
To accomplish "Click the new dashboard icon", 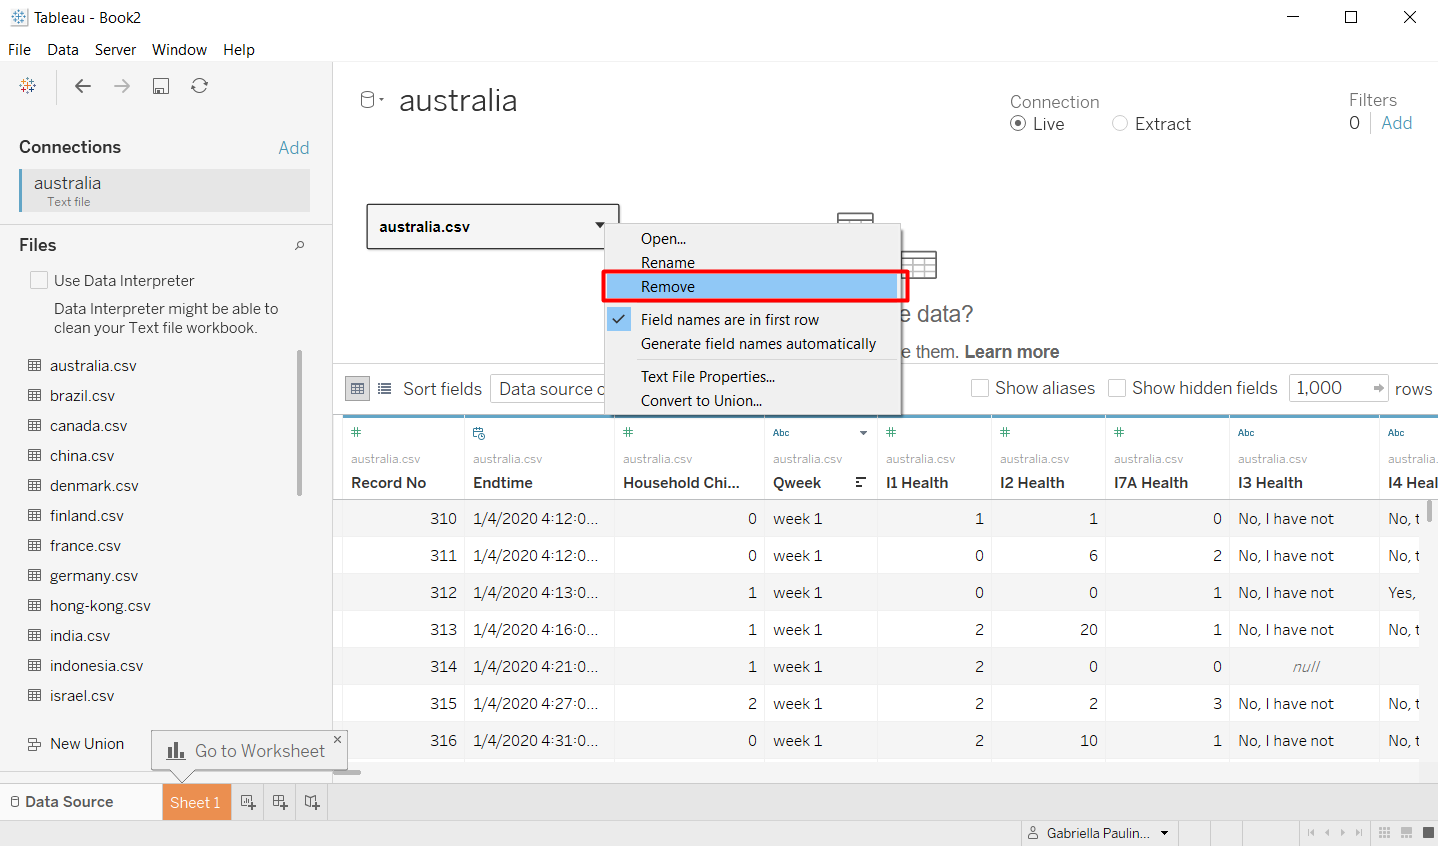I will (280, 802).
